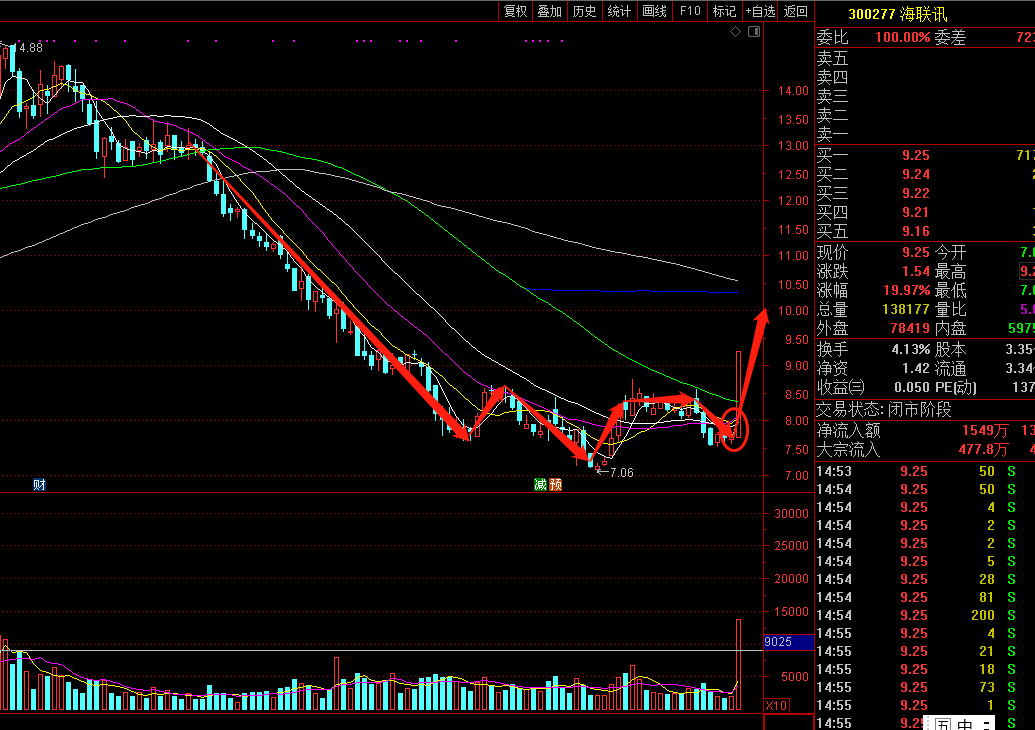Click the 涨跌 value 1.54
This screenshot has height=730, width=1035.
(x=916, y=271)
